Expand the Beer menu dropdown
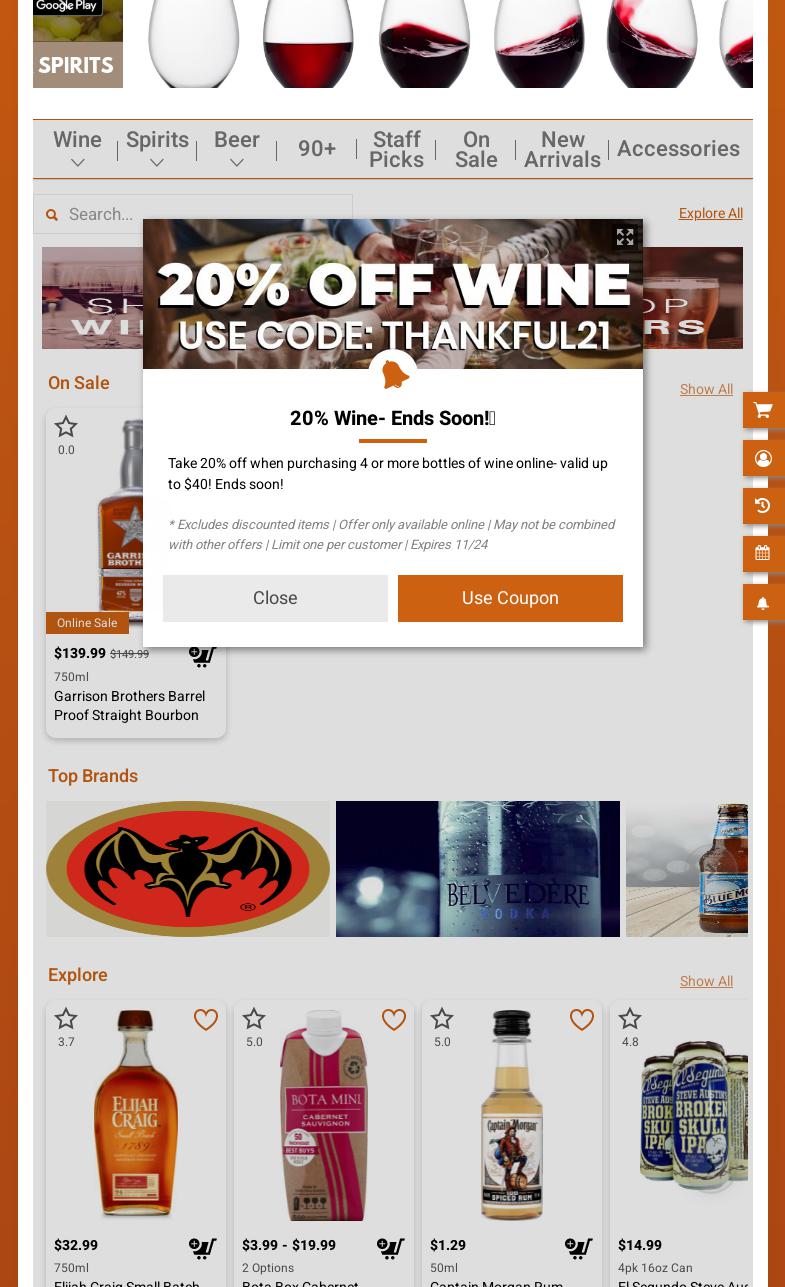The image size is (785, 1287). tap(237, 150)
